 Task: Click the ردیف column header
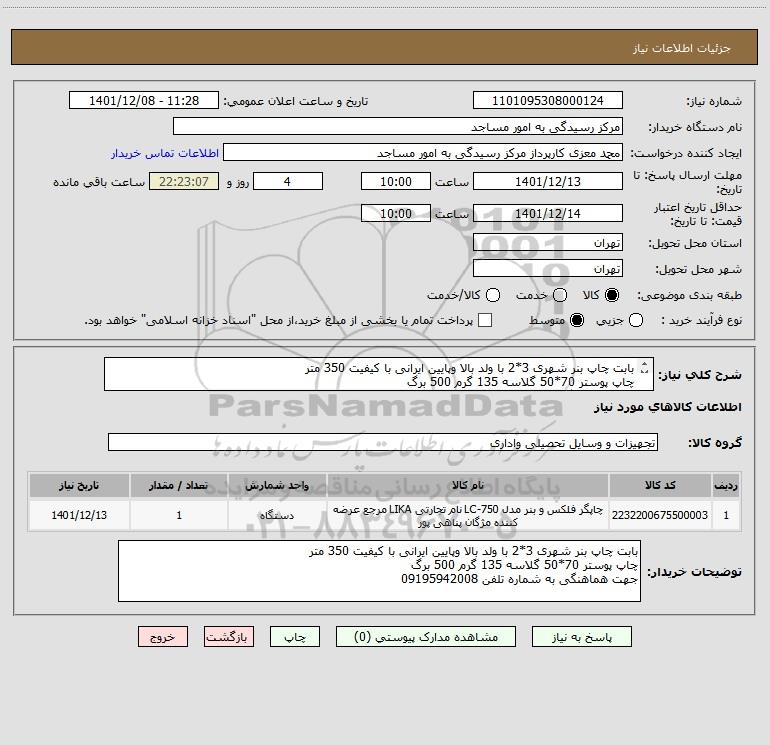(x=726, y=485)
